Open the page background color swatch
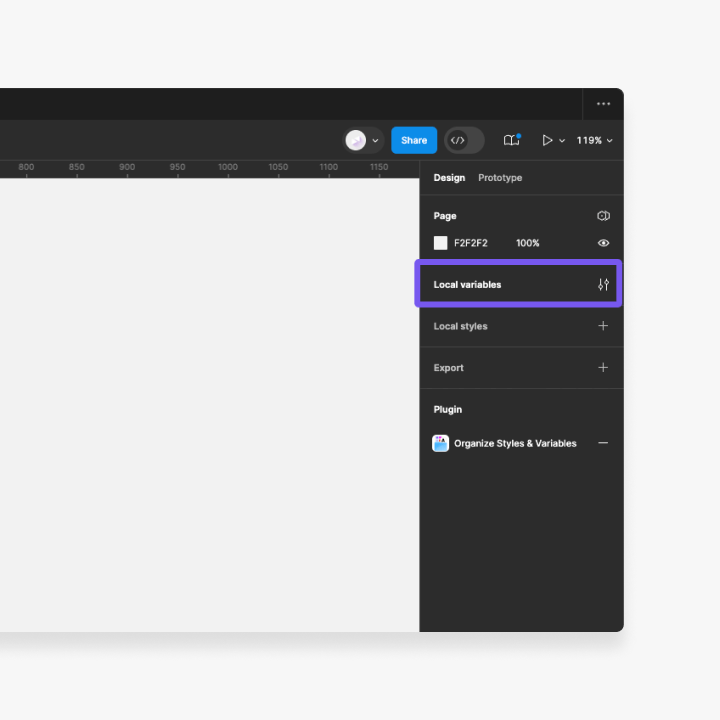 pyautogui.click(x=440, y=243)
